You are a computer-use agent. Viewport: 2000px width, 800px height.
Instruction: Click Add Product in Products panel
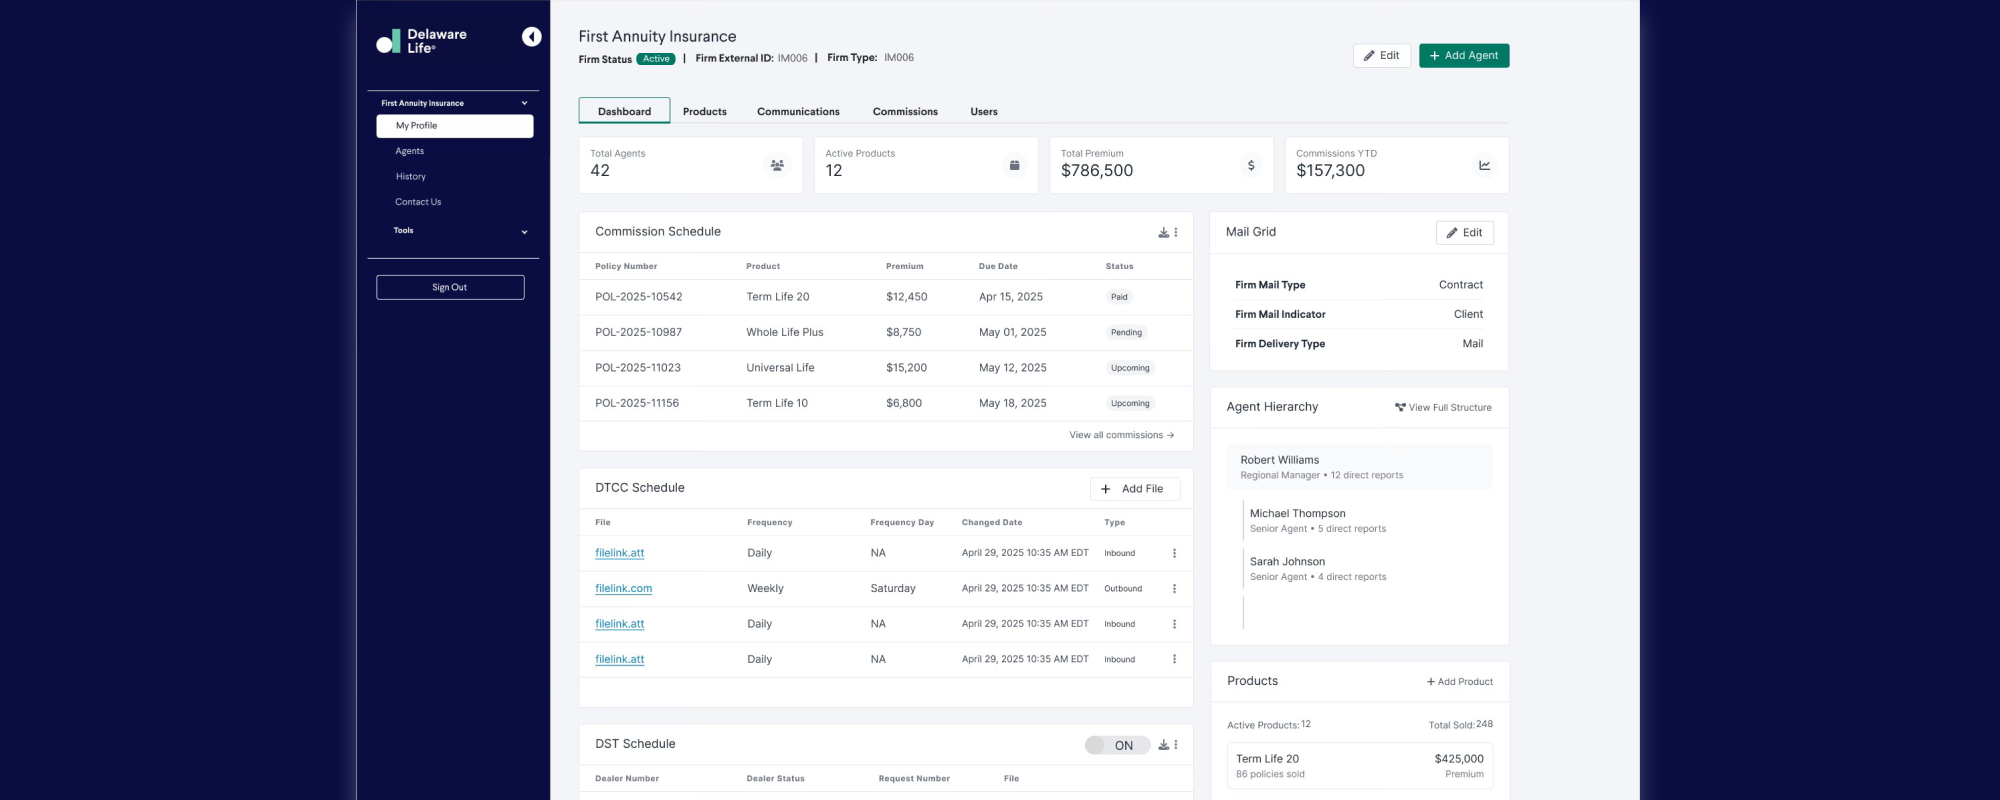1460,682
